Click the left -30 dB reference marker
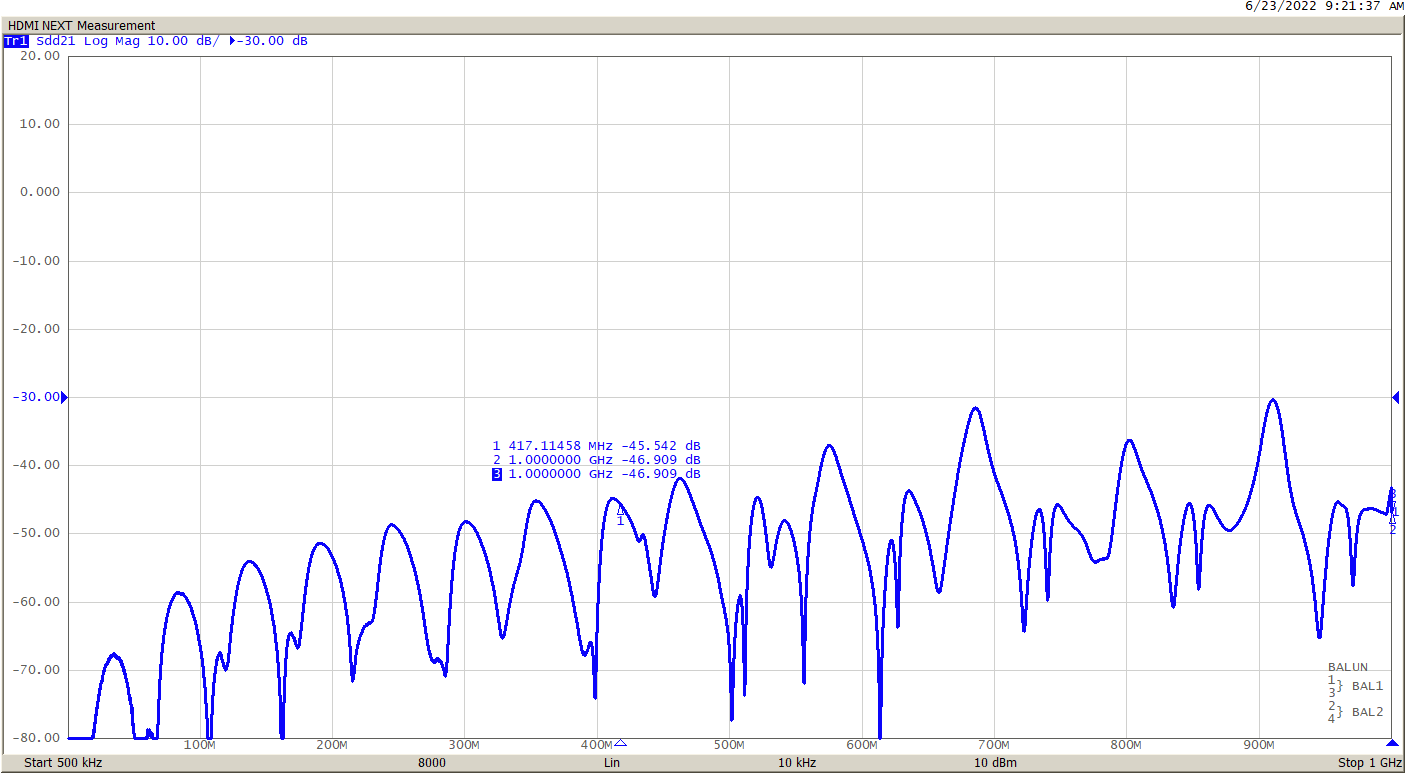The height and width of the screenshot is (773, 1405). 64,398
